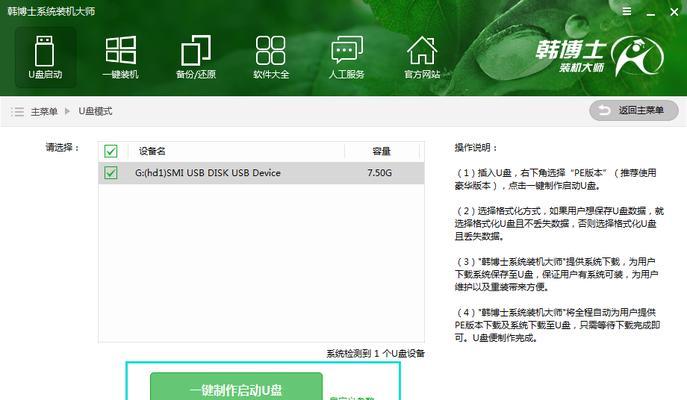Click the U盘模式 breadcrumb label
This screenshot has height=400, width=687.
[x=95, y=111]
